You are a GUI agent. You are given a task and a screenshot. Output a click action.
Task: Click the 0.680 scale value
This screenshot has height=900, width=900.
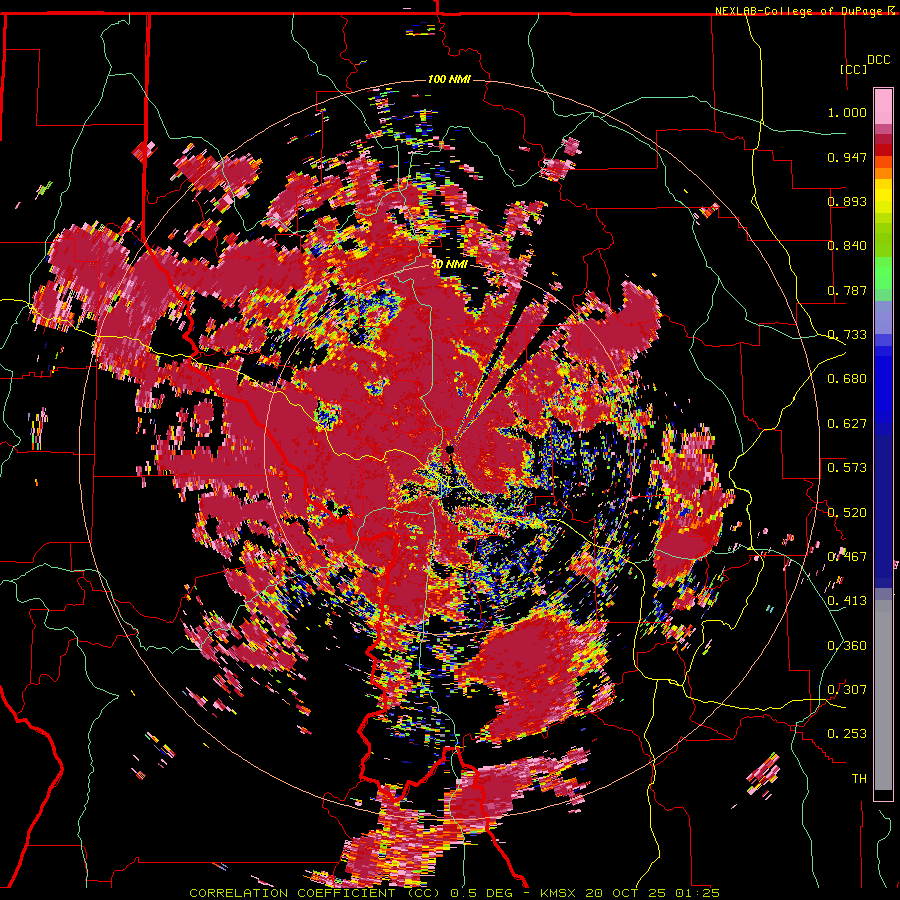[x=847, y=379]
